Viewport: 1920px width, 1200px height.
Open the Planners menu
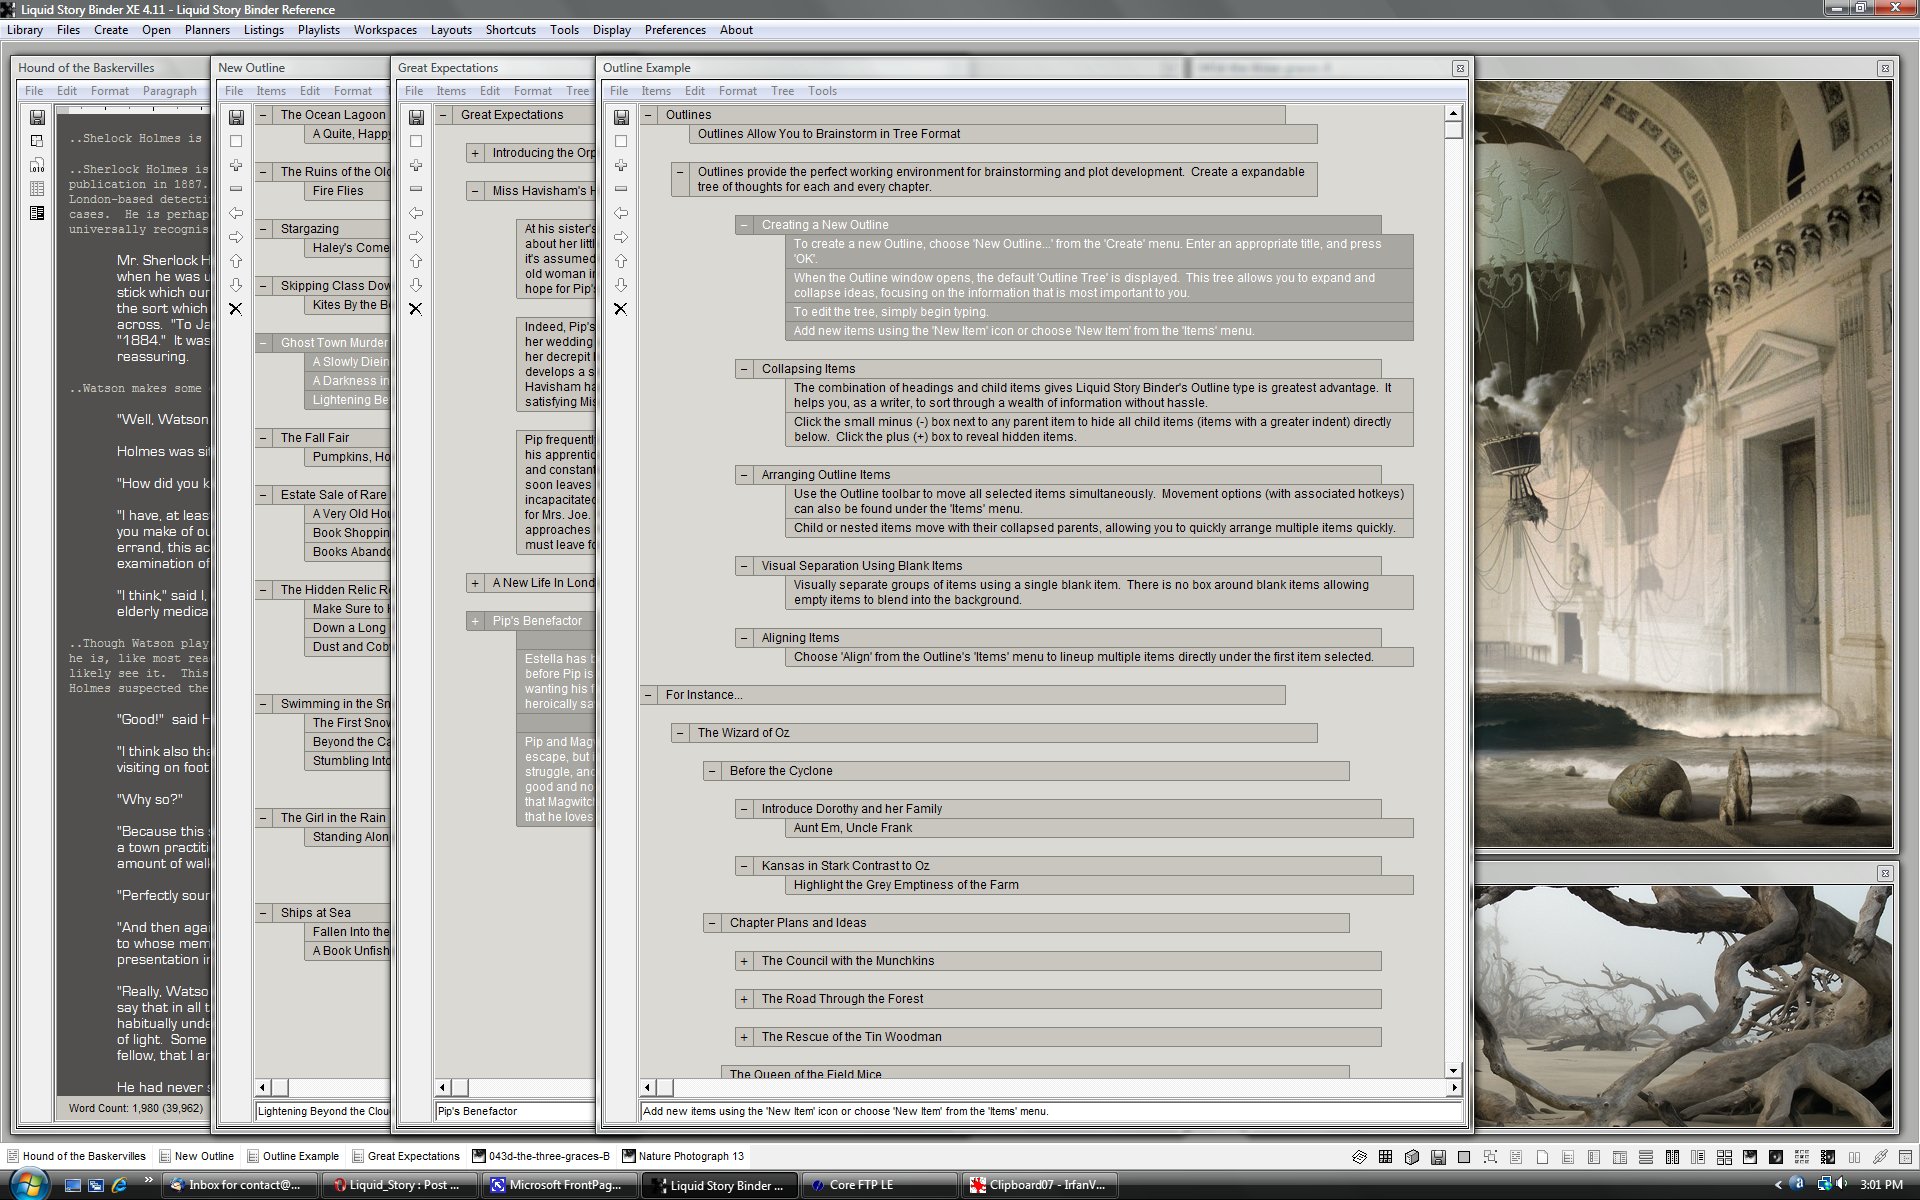(x=207, y=30)
